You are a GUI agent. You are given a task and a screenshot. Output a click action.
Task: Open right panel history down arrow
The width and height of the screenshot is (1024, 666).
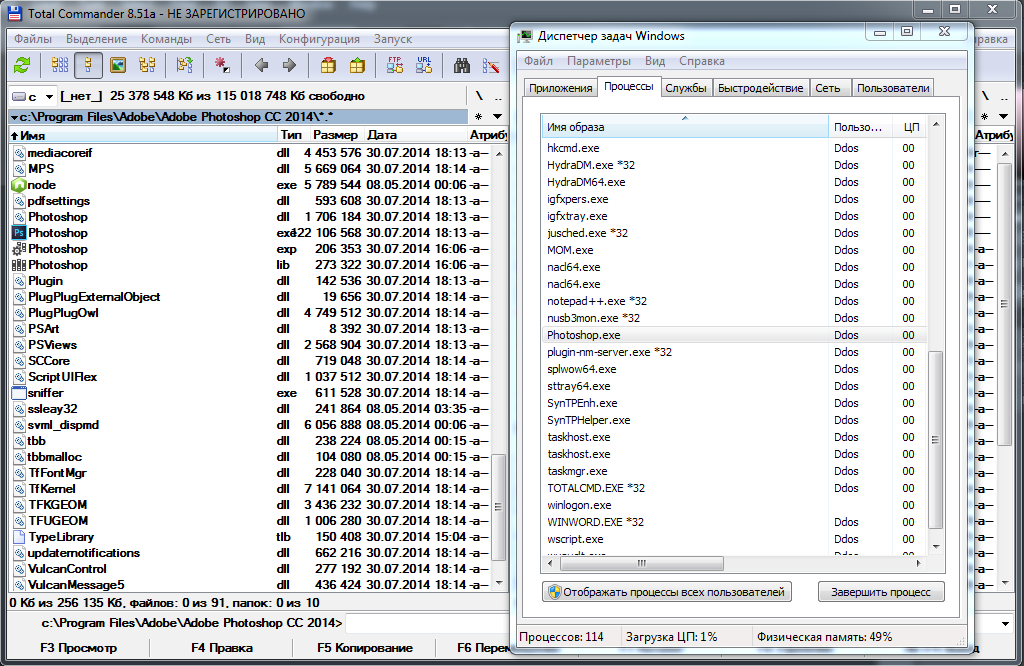(1004, 117)
